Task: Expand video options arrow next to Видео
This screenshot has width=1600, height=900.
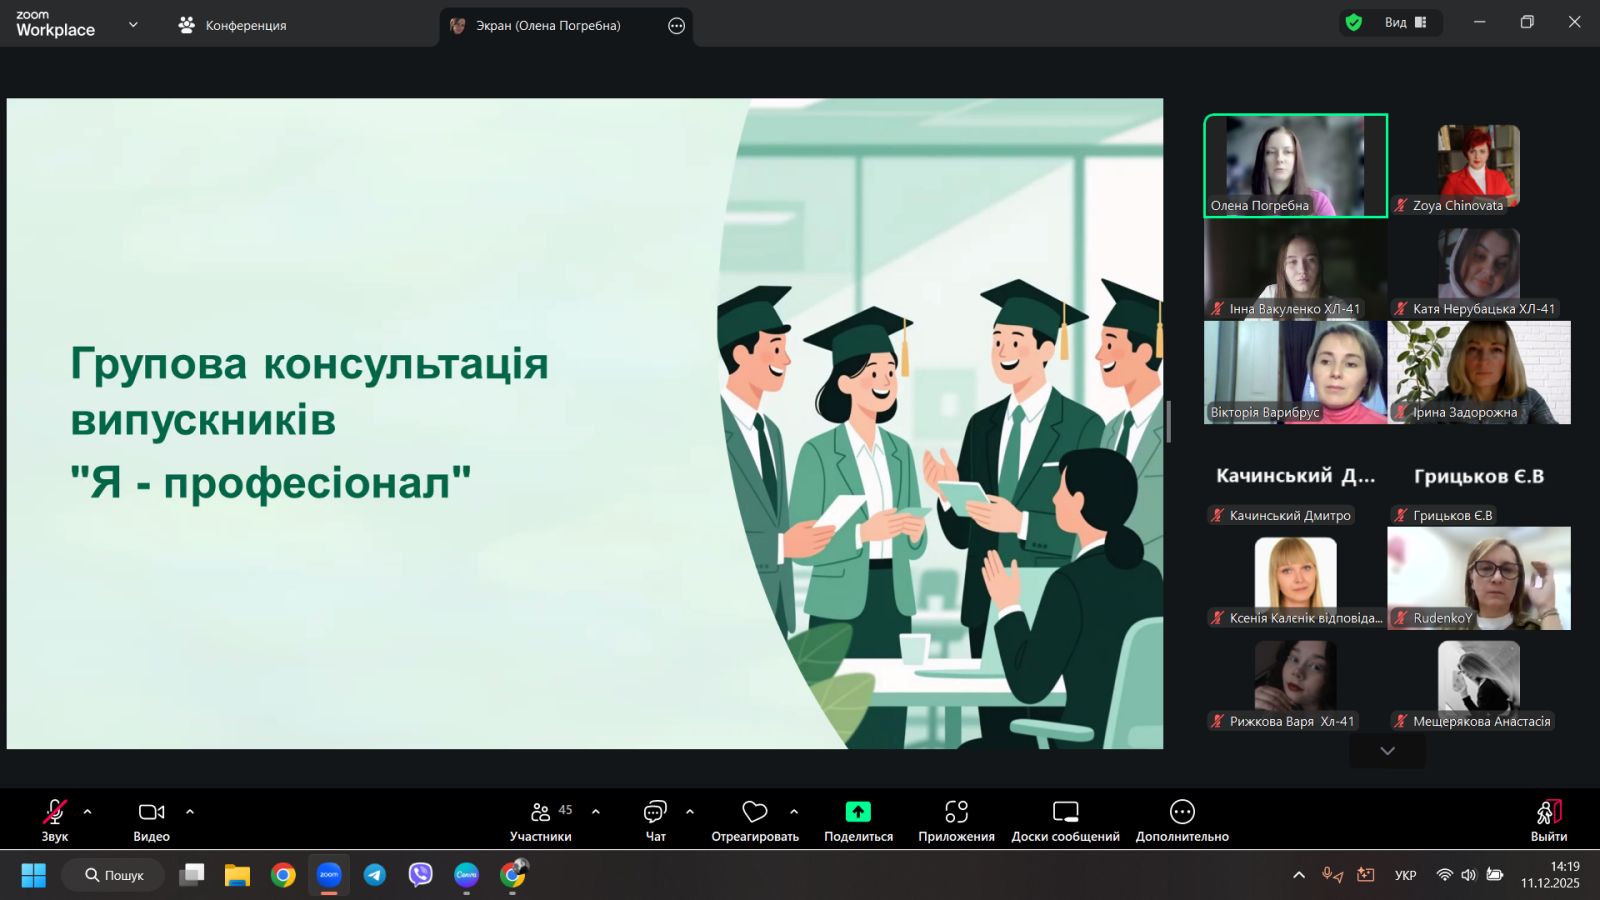Action: pyautogui.click(x=190, y=812)
